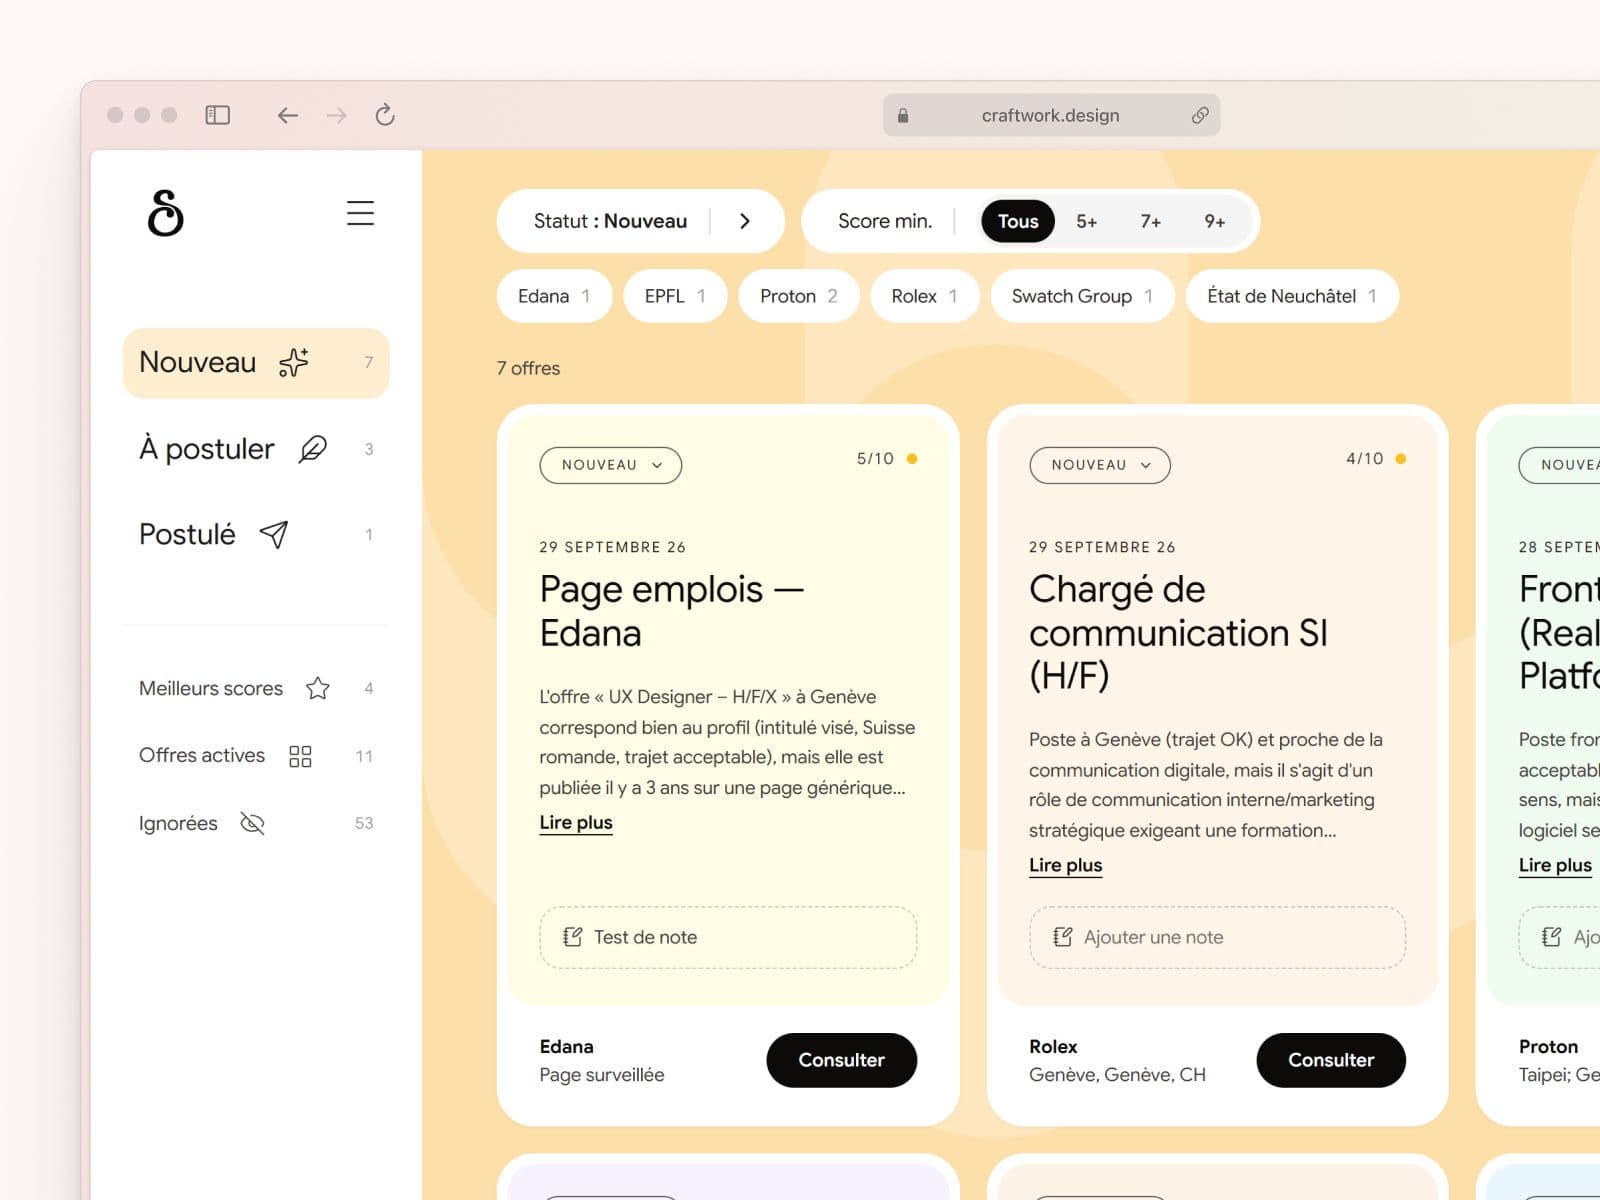Click the 29 SEPTEMBRE 26 date on Edana card
Screen dimensions: 1600x1200
(x=613, y=547)
